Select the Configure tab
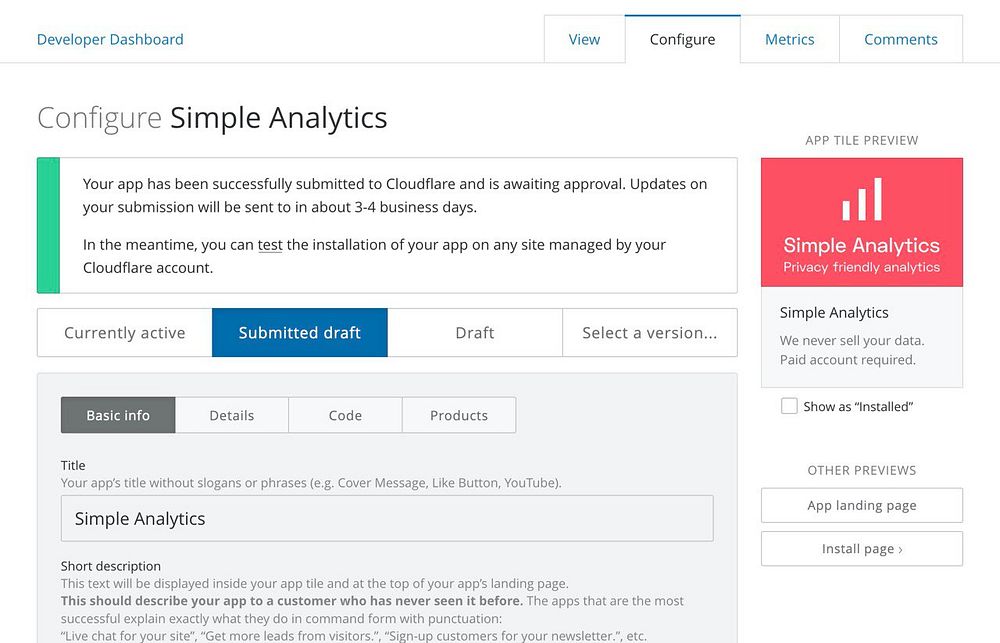 click(x=682, y=40)
